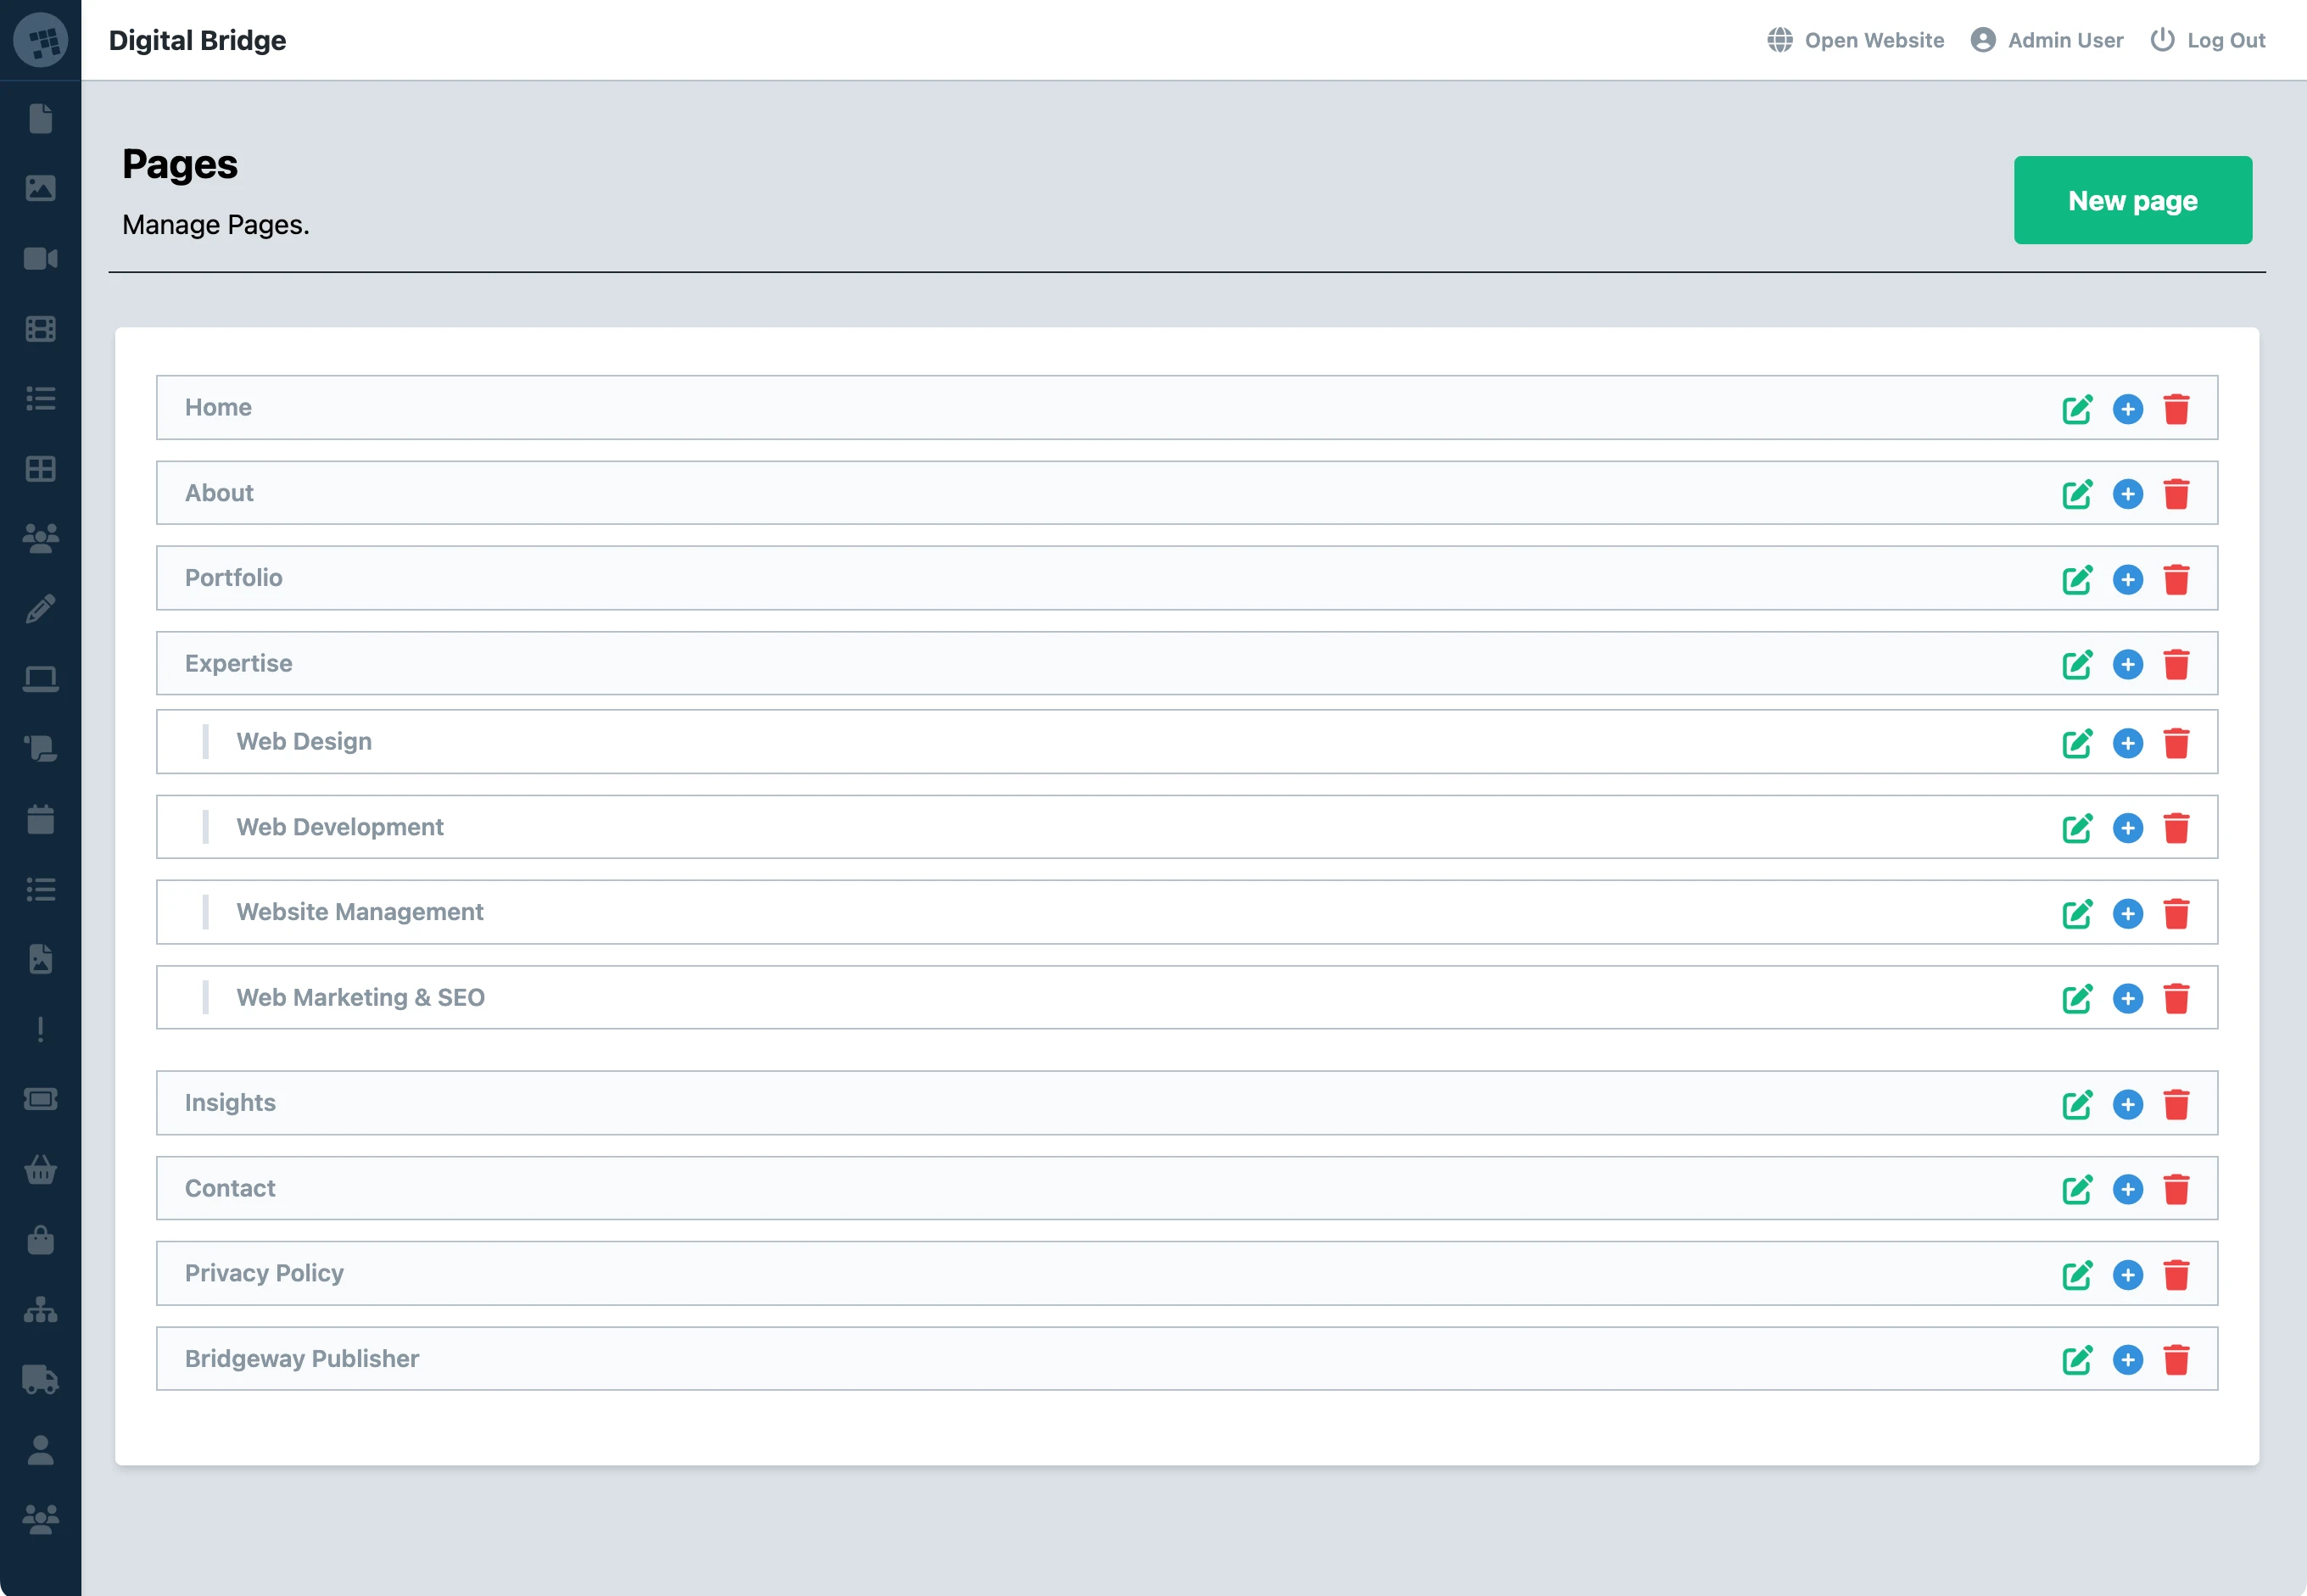Add a subpage under Home
The width and height of the screenshot is (2307, 1596).
click(x=2127, y=409)
